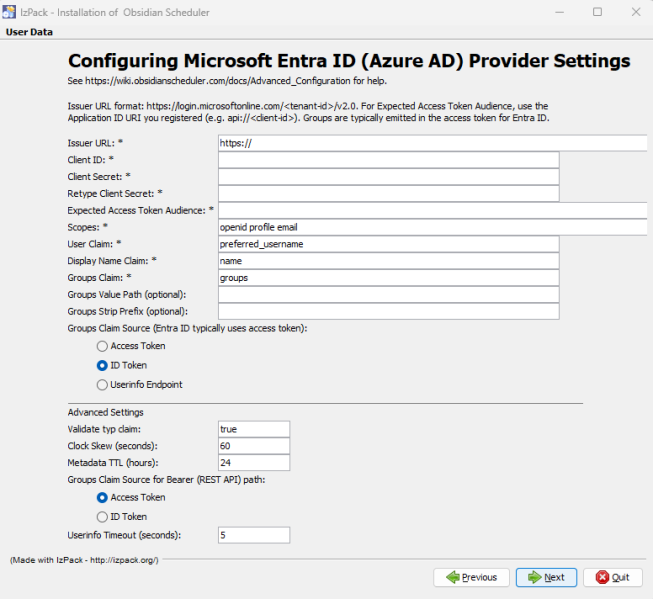Viewport: 653px width, 599px height.
Task: Close the IzPack installer window
Action: (x=636, y=12)
